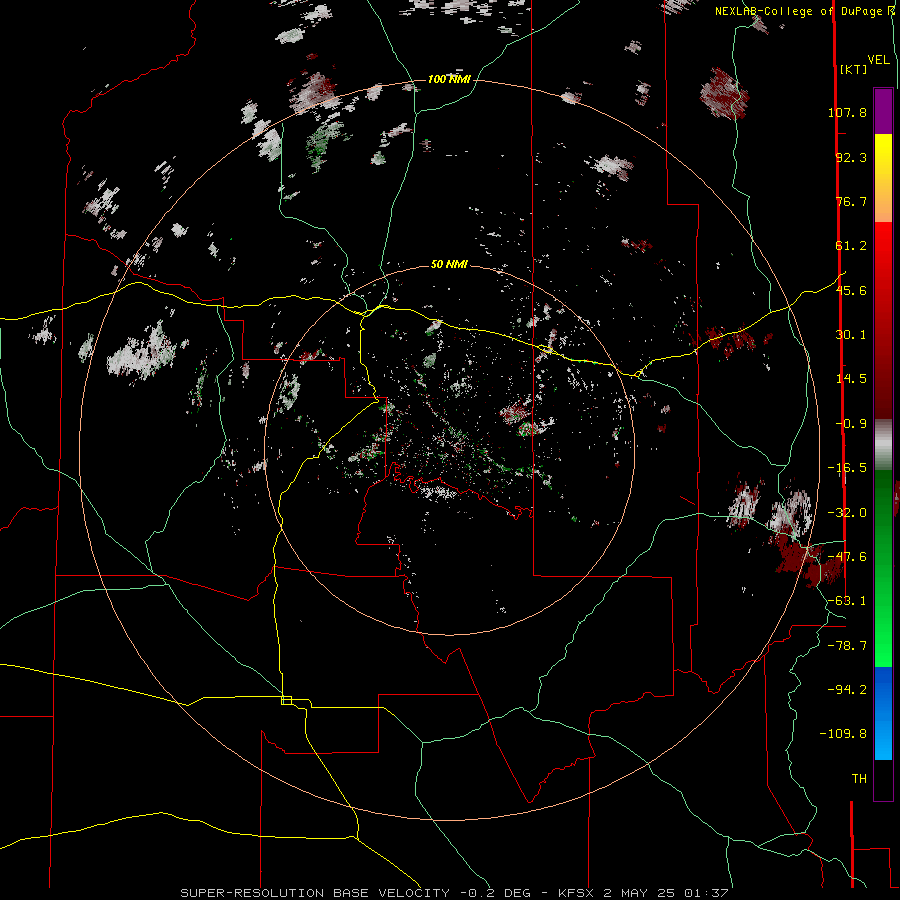Click the "TH" legend label

[859, 779]
